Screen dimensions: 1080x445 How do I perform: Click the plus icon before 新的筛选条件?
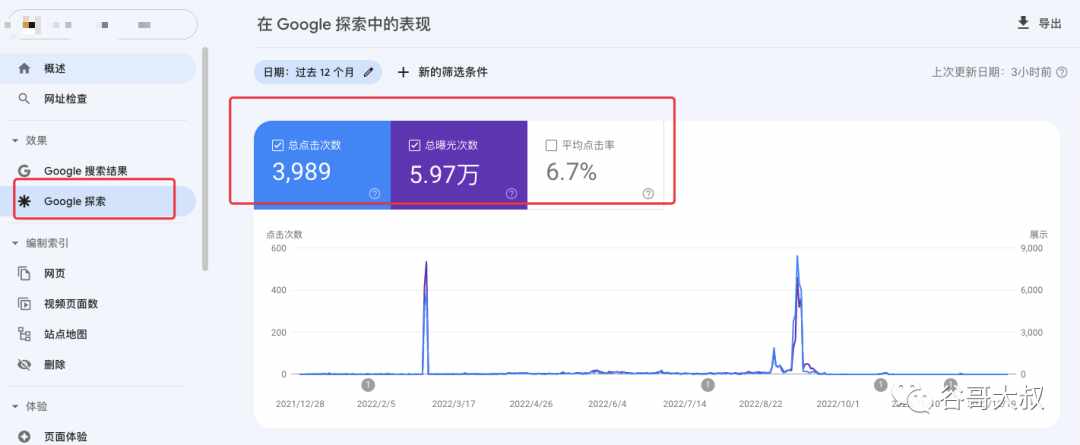click(404, 72)
